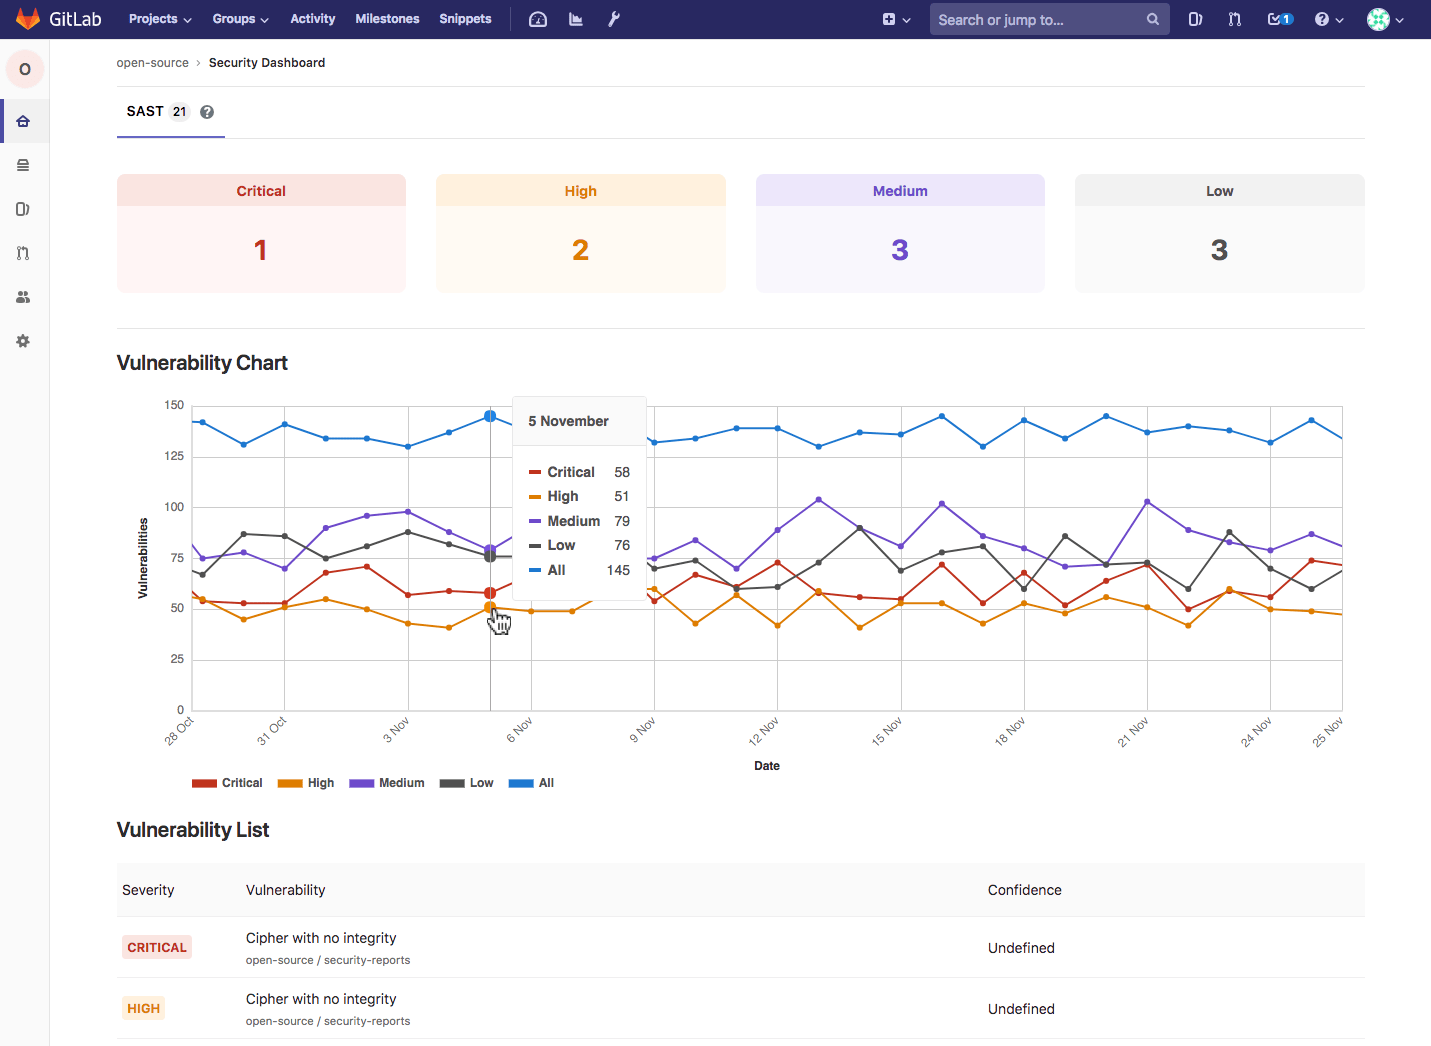Click the Search or jump to field
Image resolution: width=1431 pixels, height=1046 pixels.
1040,19
